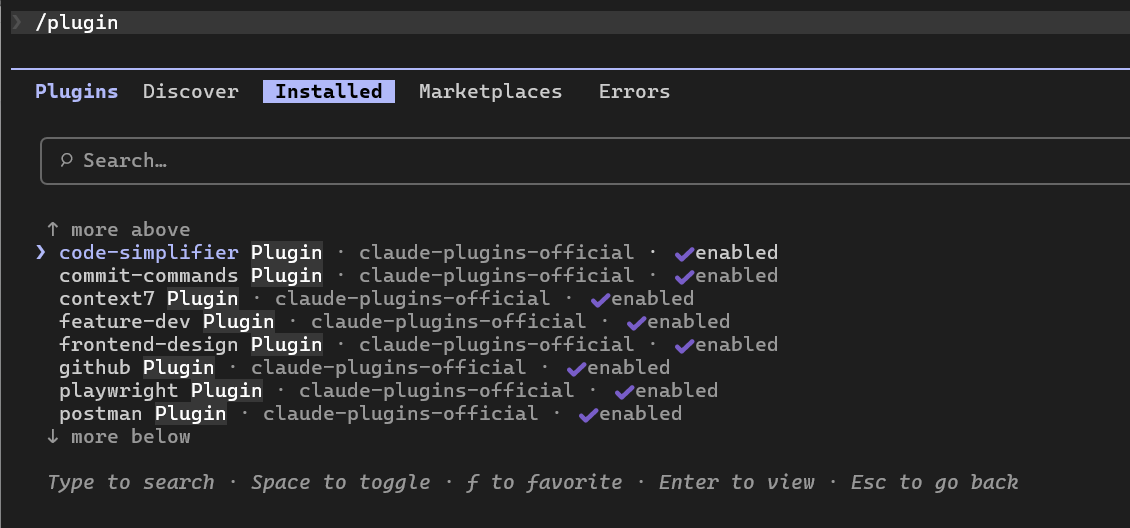1130x528 pixels.
Task: Click the 'Space to toggle' hint
Action: coord(340,483)
